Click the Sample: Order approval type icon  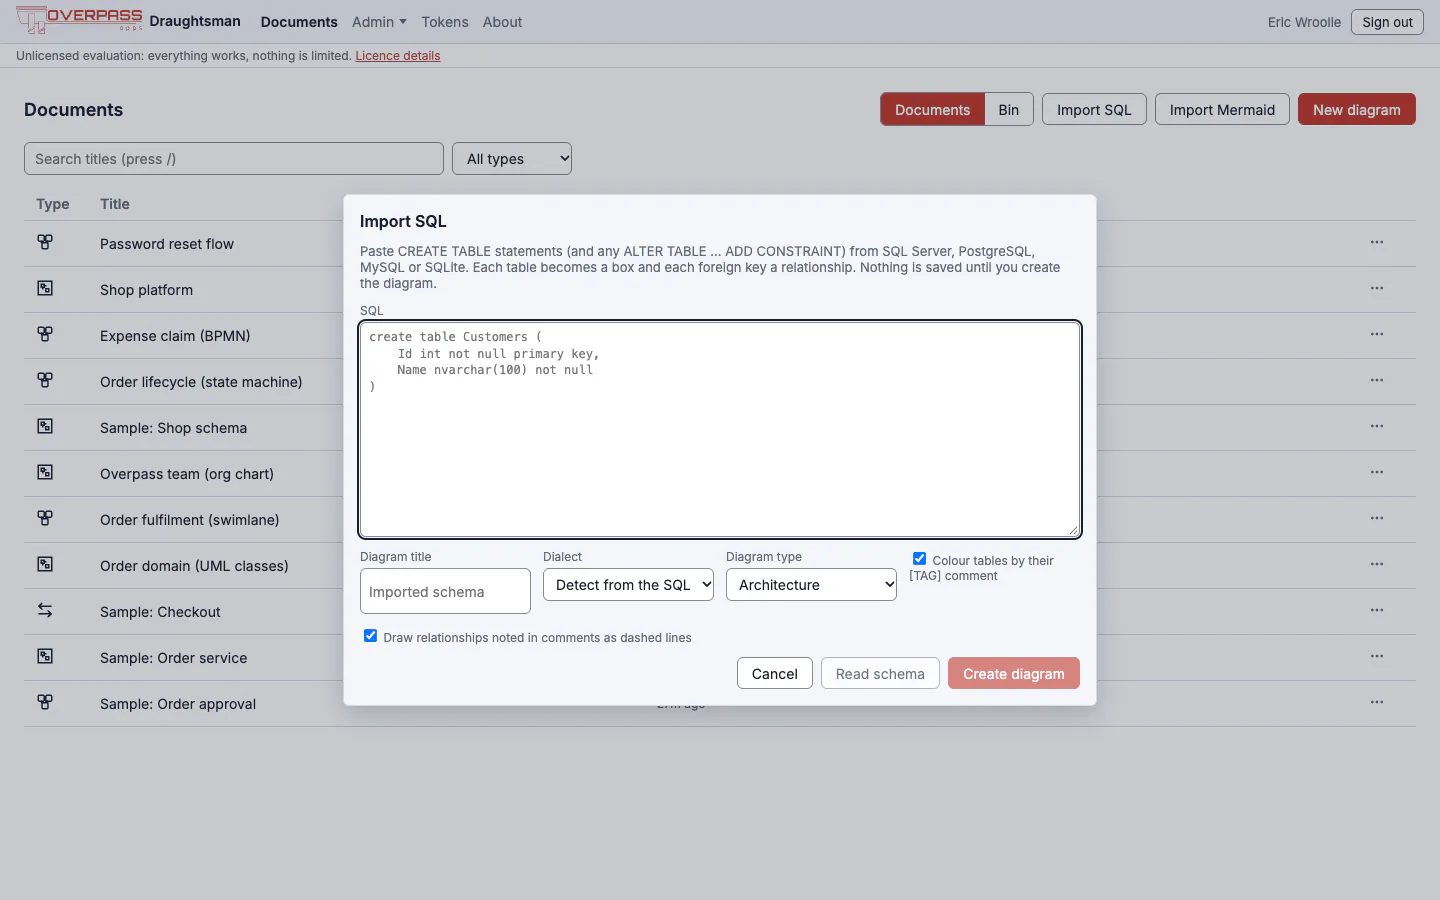(45, 702)
